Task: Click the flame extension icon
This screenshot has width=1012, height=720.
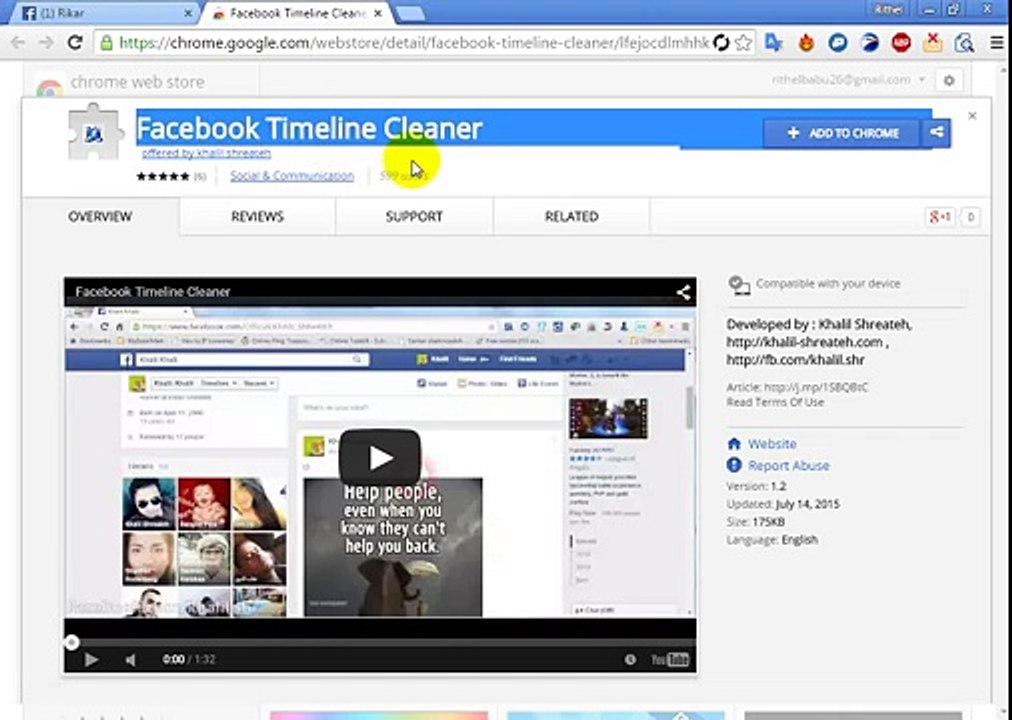Action: click(805, 43)
